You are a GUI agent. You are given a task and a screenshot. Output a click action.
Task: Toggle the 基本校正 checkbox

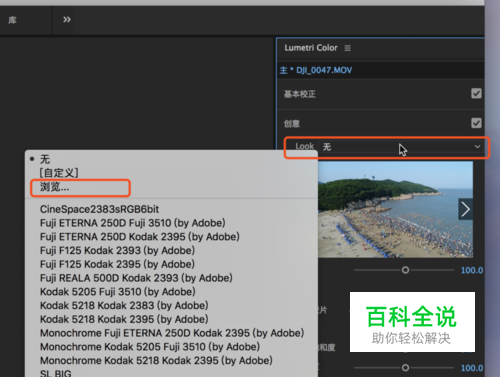pos(476,93)
